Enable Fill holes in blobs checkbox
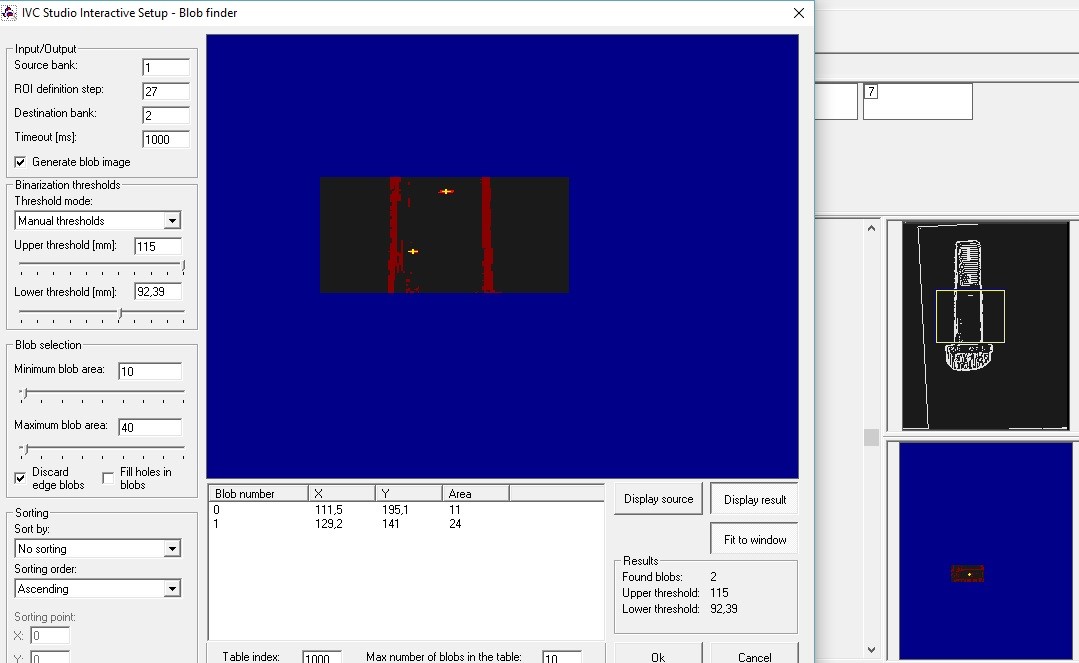The height and width of the screenshot is (663, 1079). tap(108, 478)
